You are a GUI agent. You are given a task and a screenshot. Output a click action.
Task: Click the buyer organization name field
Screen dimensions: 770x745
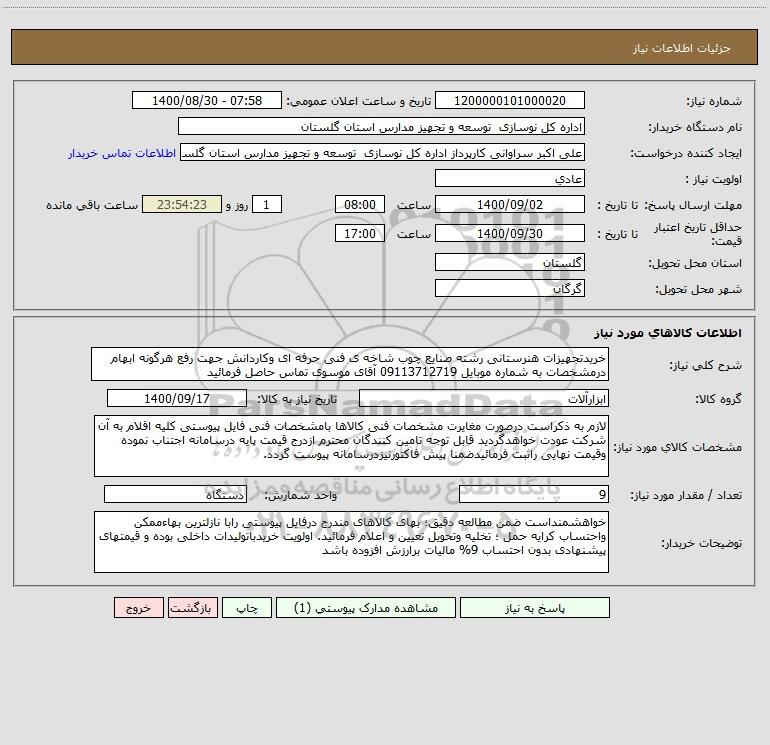[x=381, y=126]
